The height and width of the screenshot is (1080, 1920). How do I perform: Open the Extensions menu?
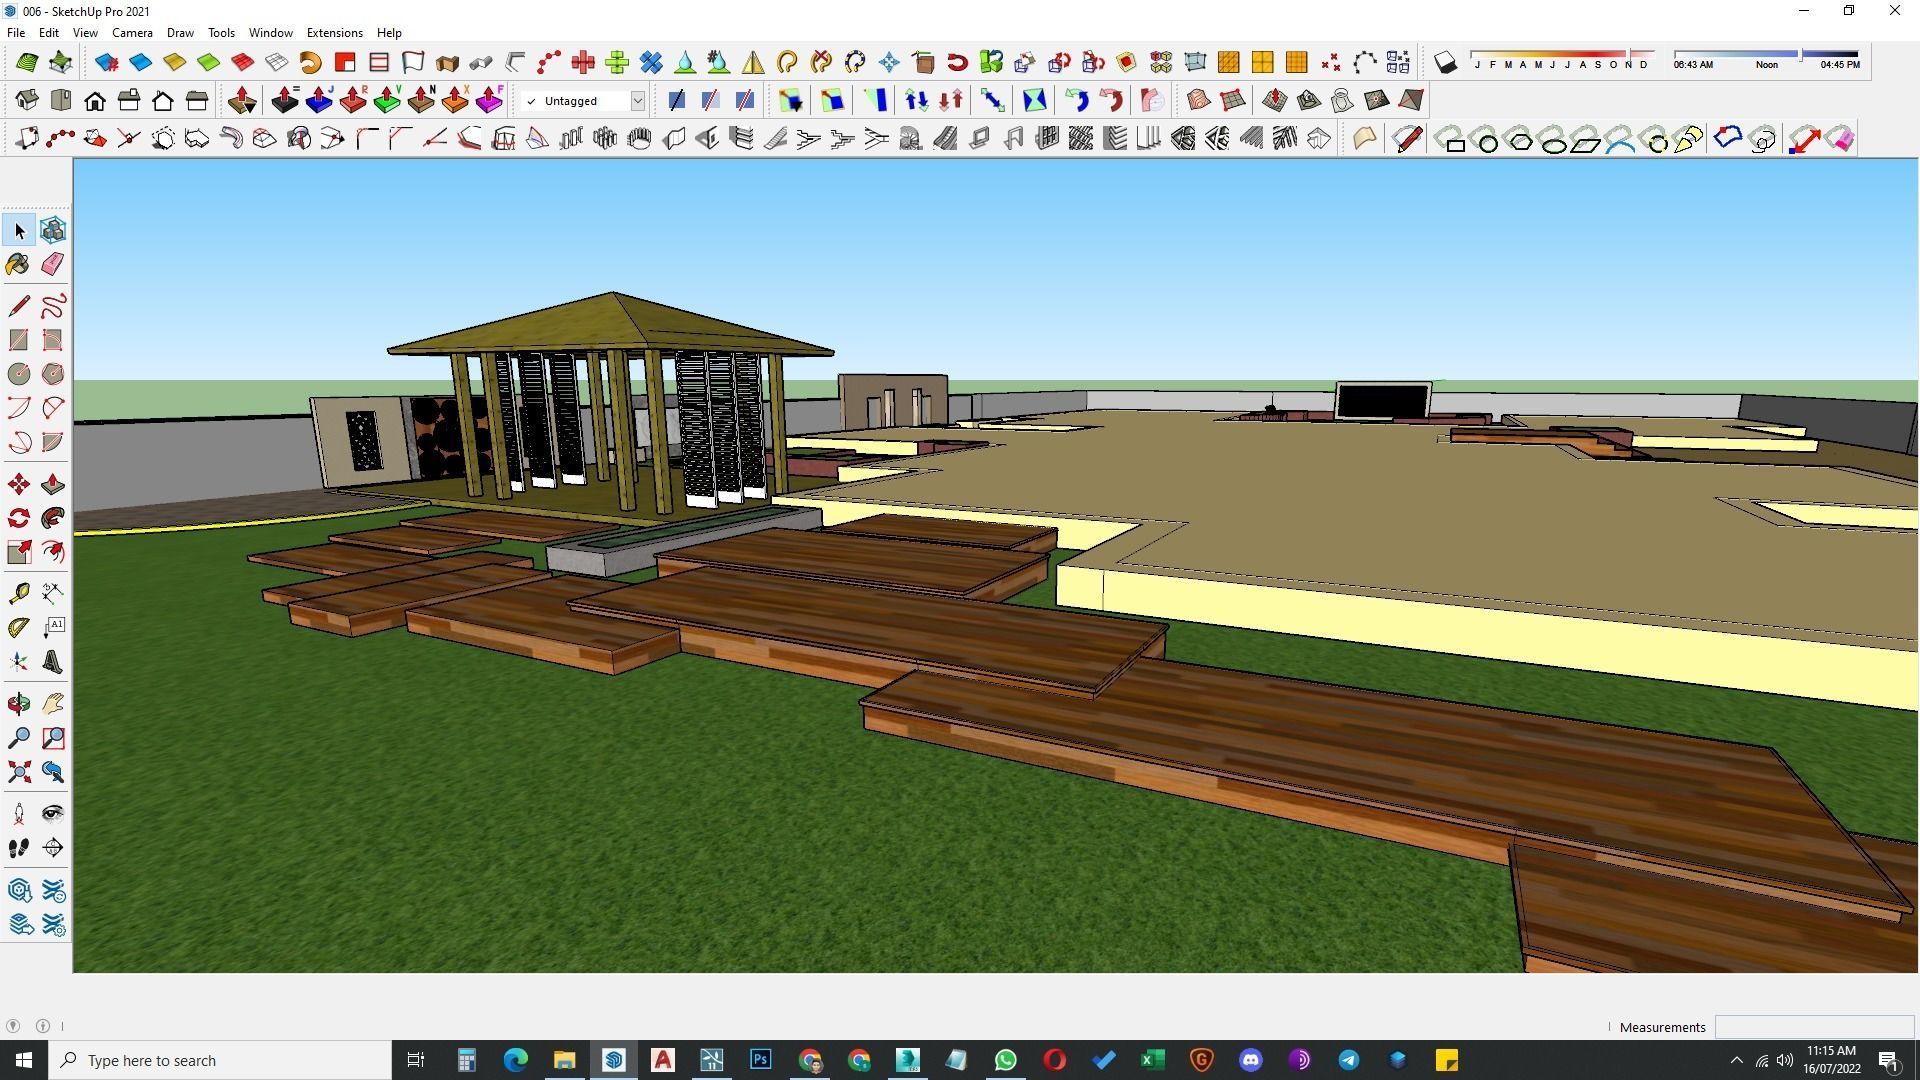pyautogui.click(x=334, y=33)
